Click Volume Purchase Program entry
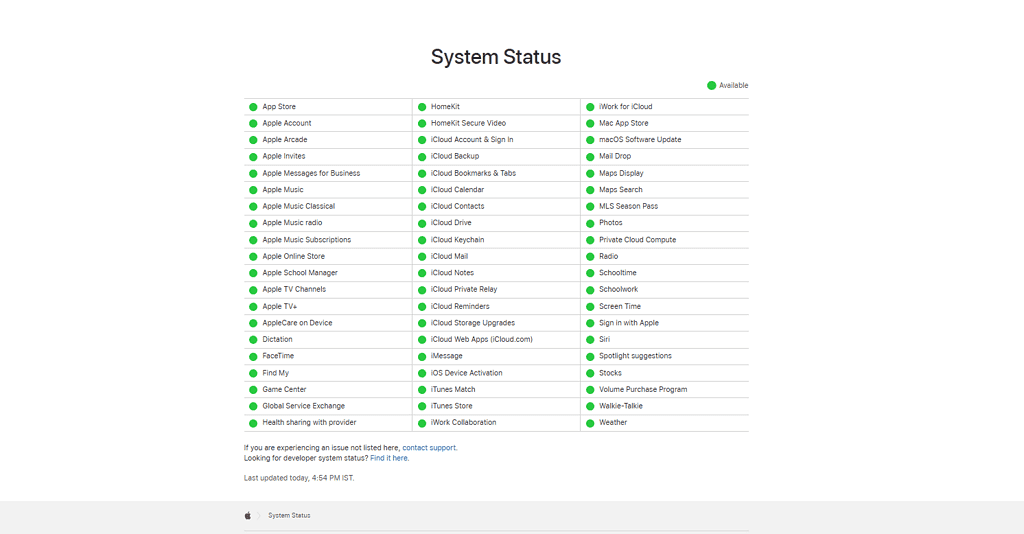 pos(643,389)
